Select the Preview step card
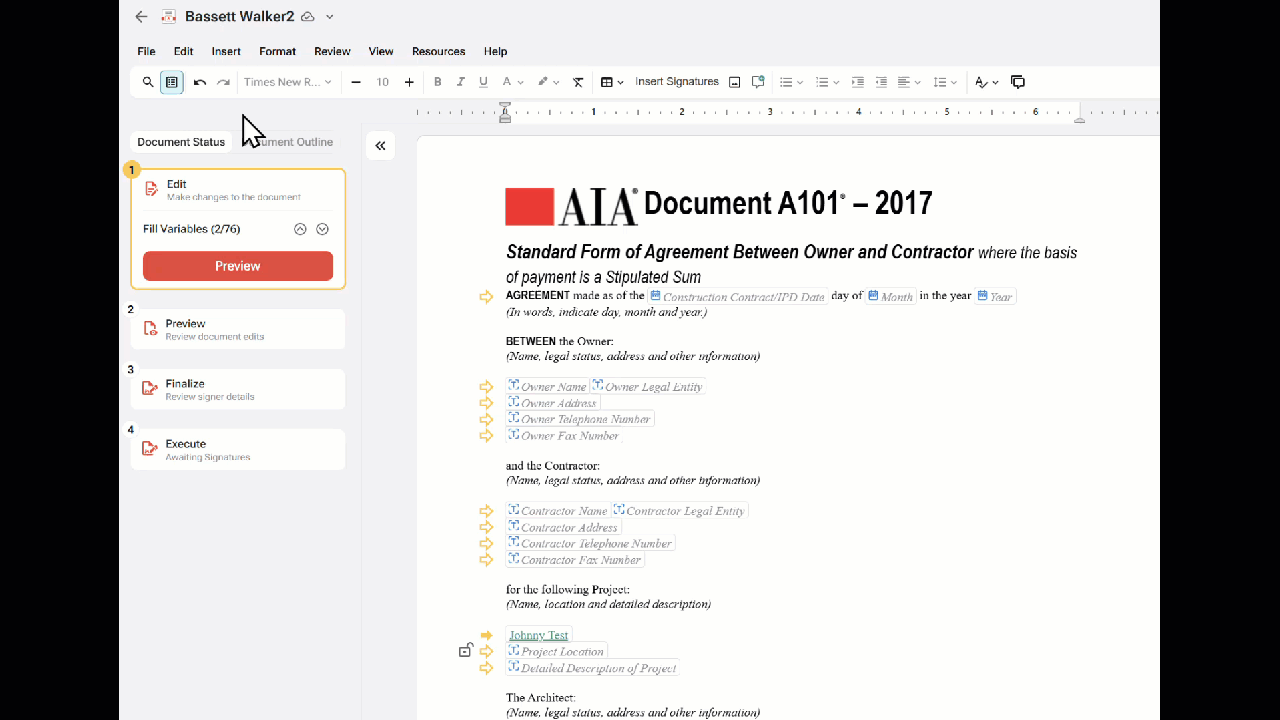Image resolution: width=1280 pixels, height=720 pixels. (238, 329)
